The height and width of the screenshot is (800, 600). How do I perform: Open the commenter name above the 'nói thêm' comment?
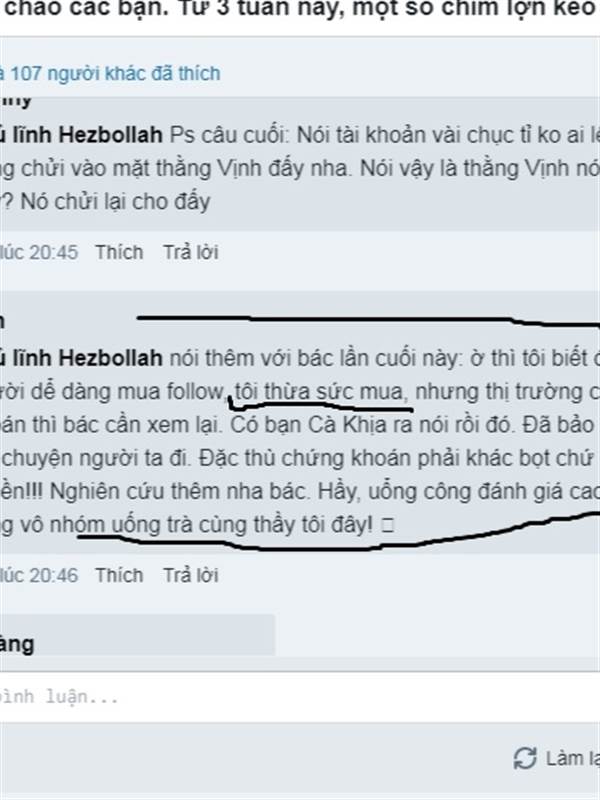point(3,322)
